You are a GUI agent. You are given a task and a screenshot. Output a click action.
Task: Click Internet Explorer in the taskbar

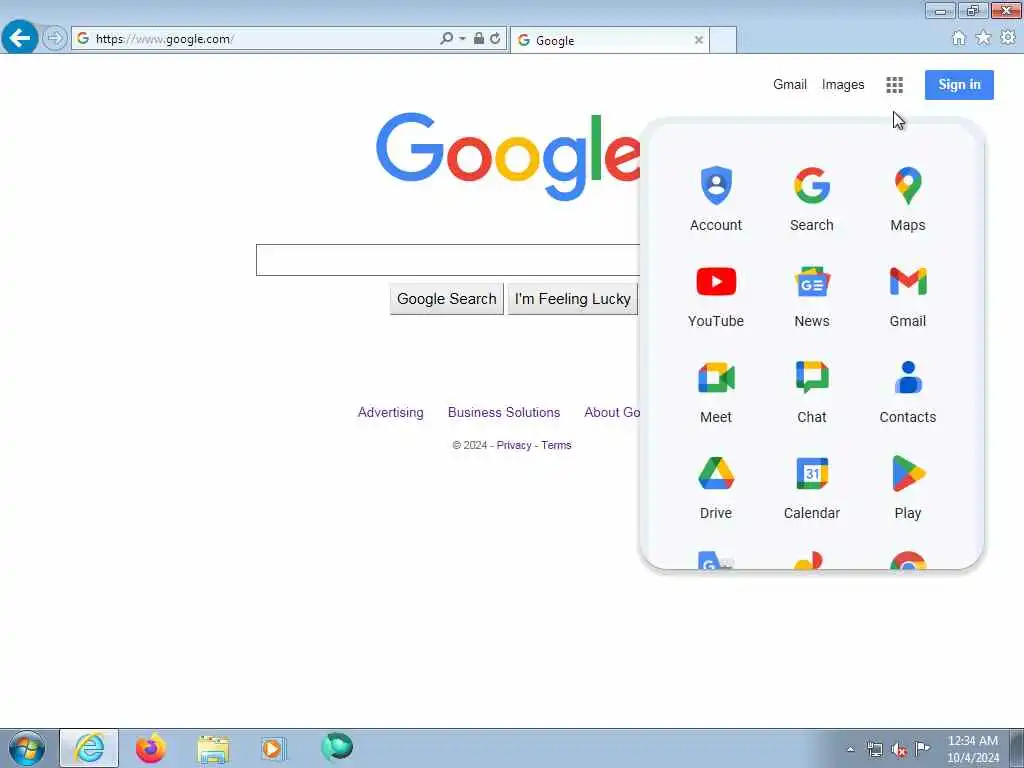point(89,748)
